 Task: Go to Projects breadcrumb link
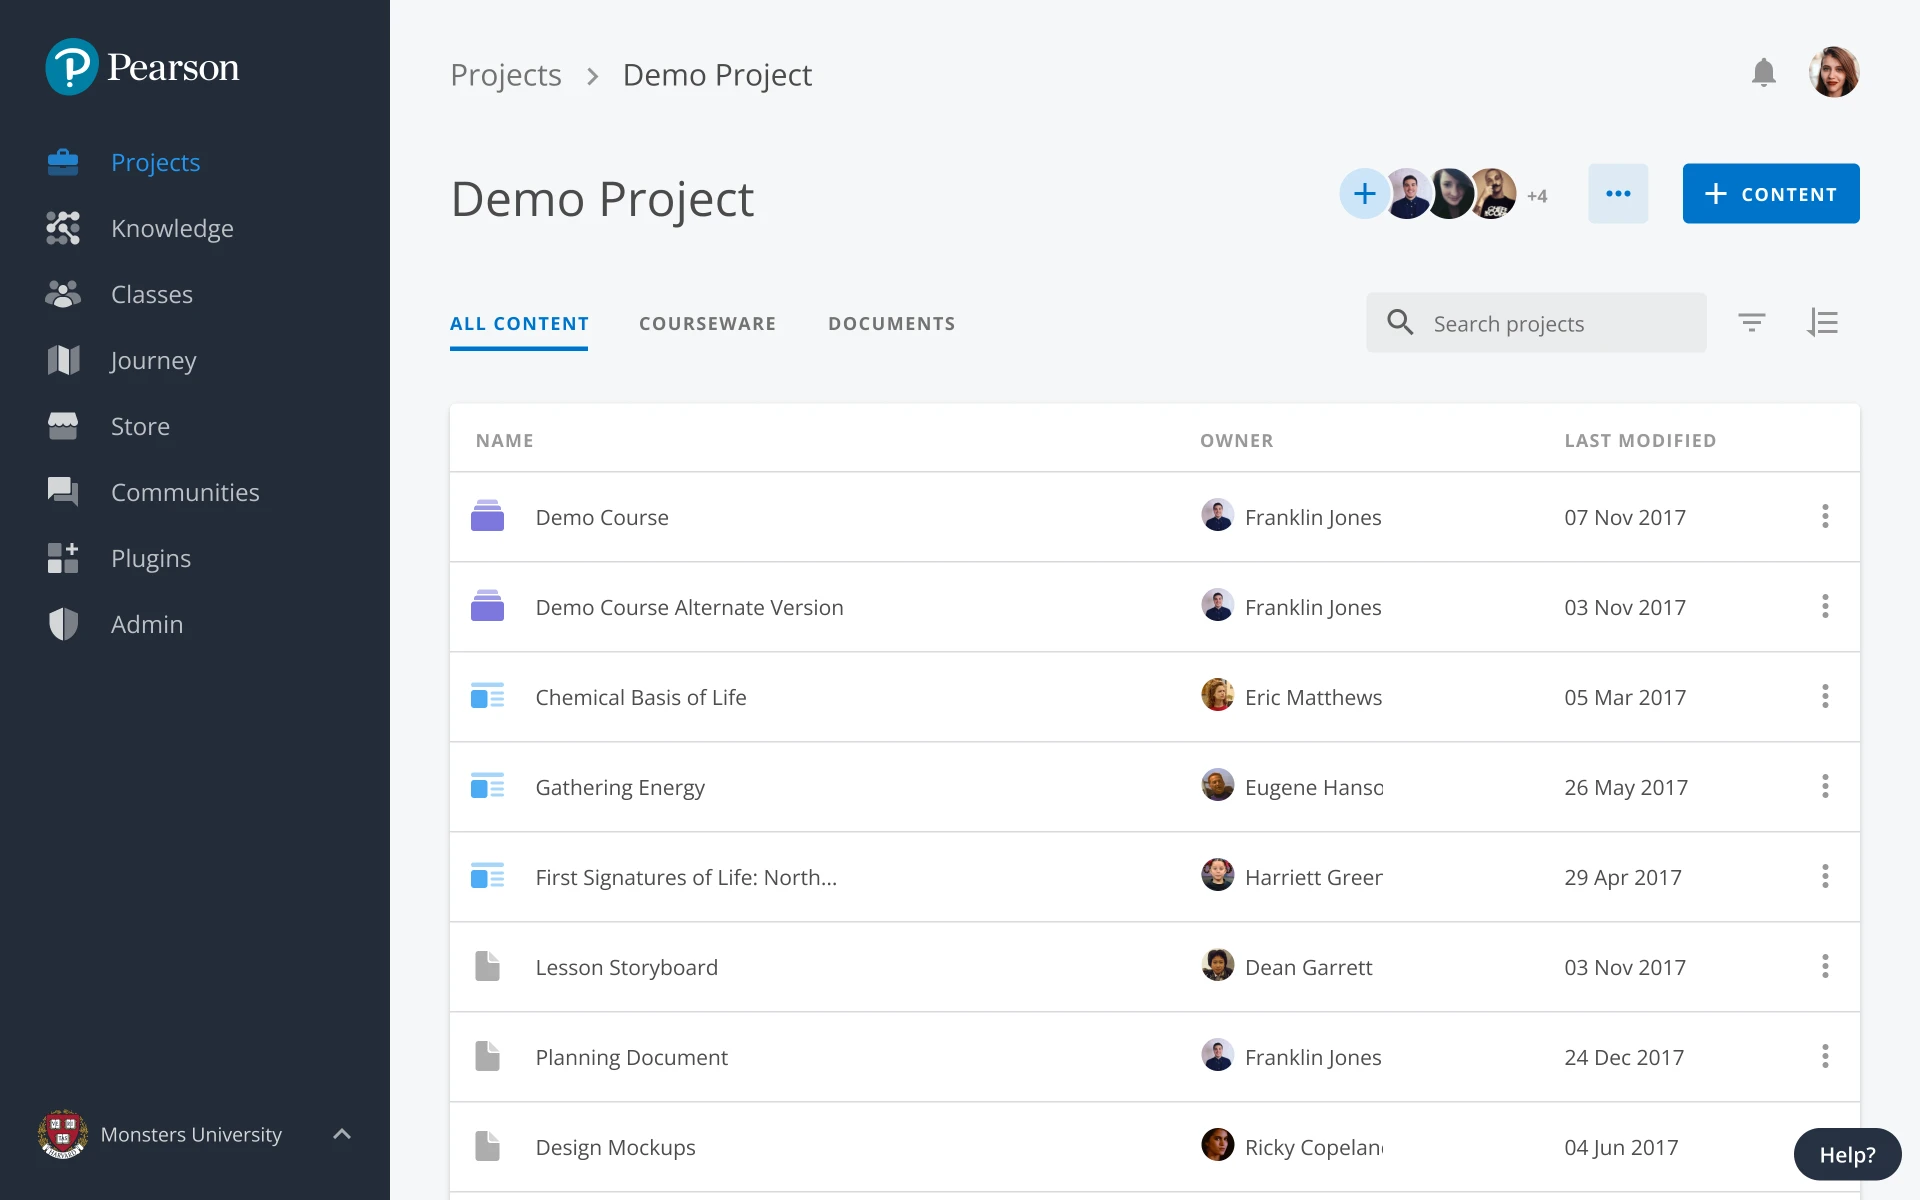[x=506, y=75]
